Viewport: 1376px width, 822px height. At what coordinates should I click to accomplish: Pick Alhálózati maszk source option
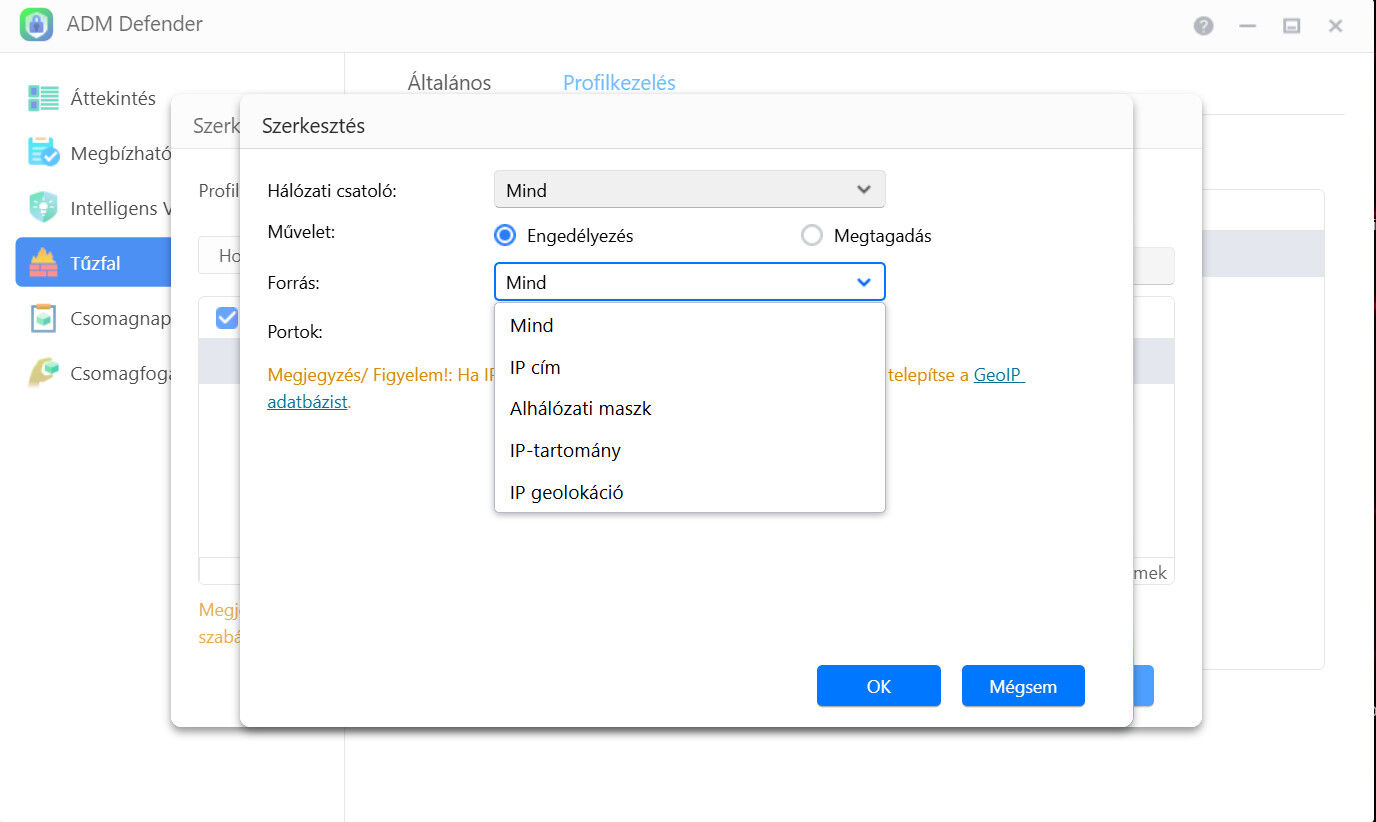[580, 409]
